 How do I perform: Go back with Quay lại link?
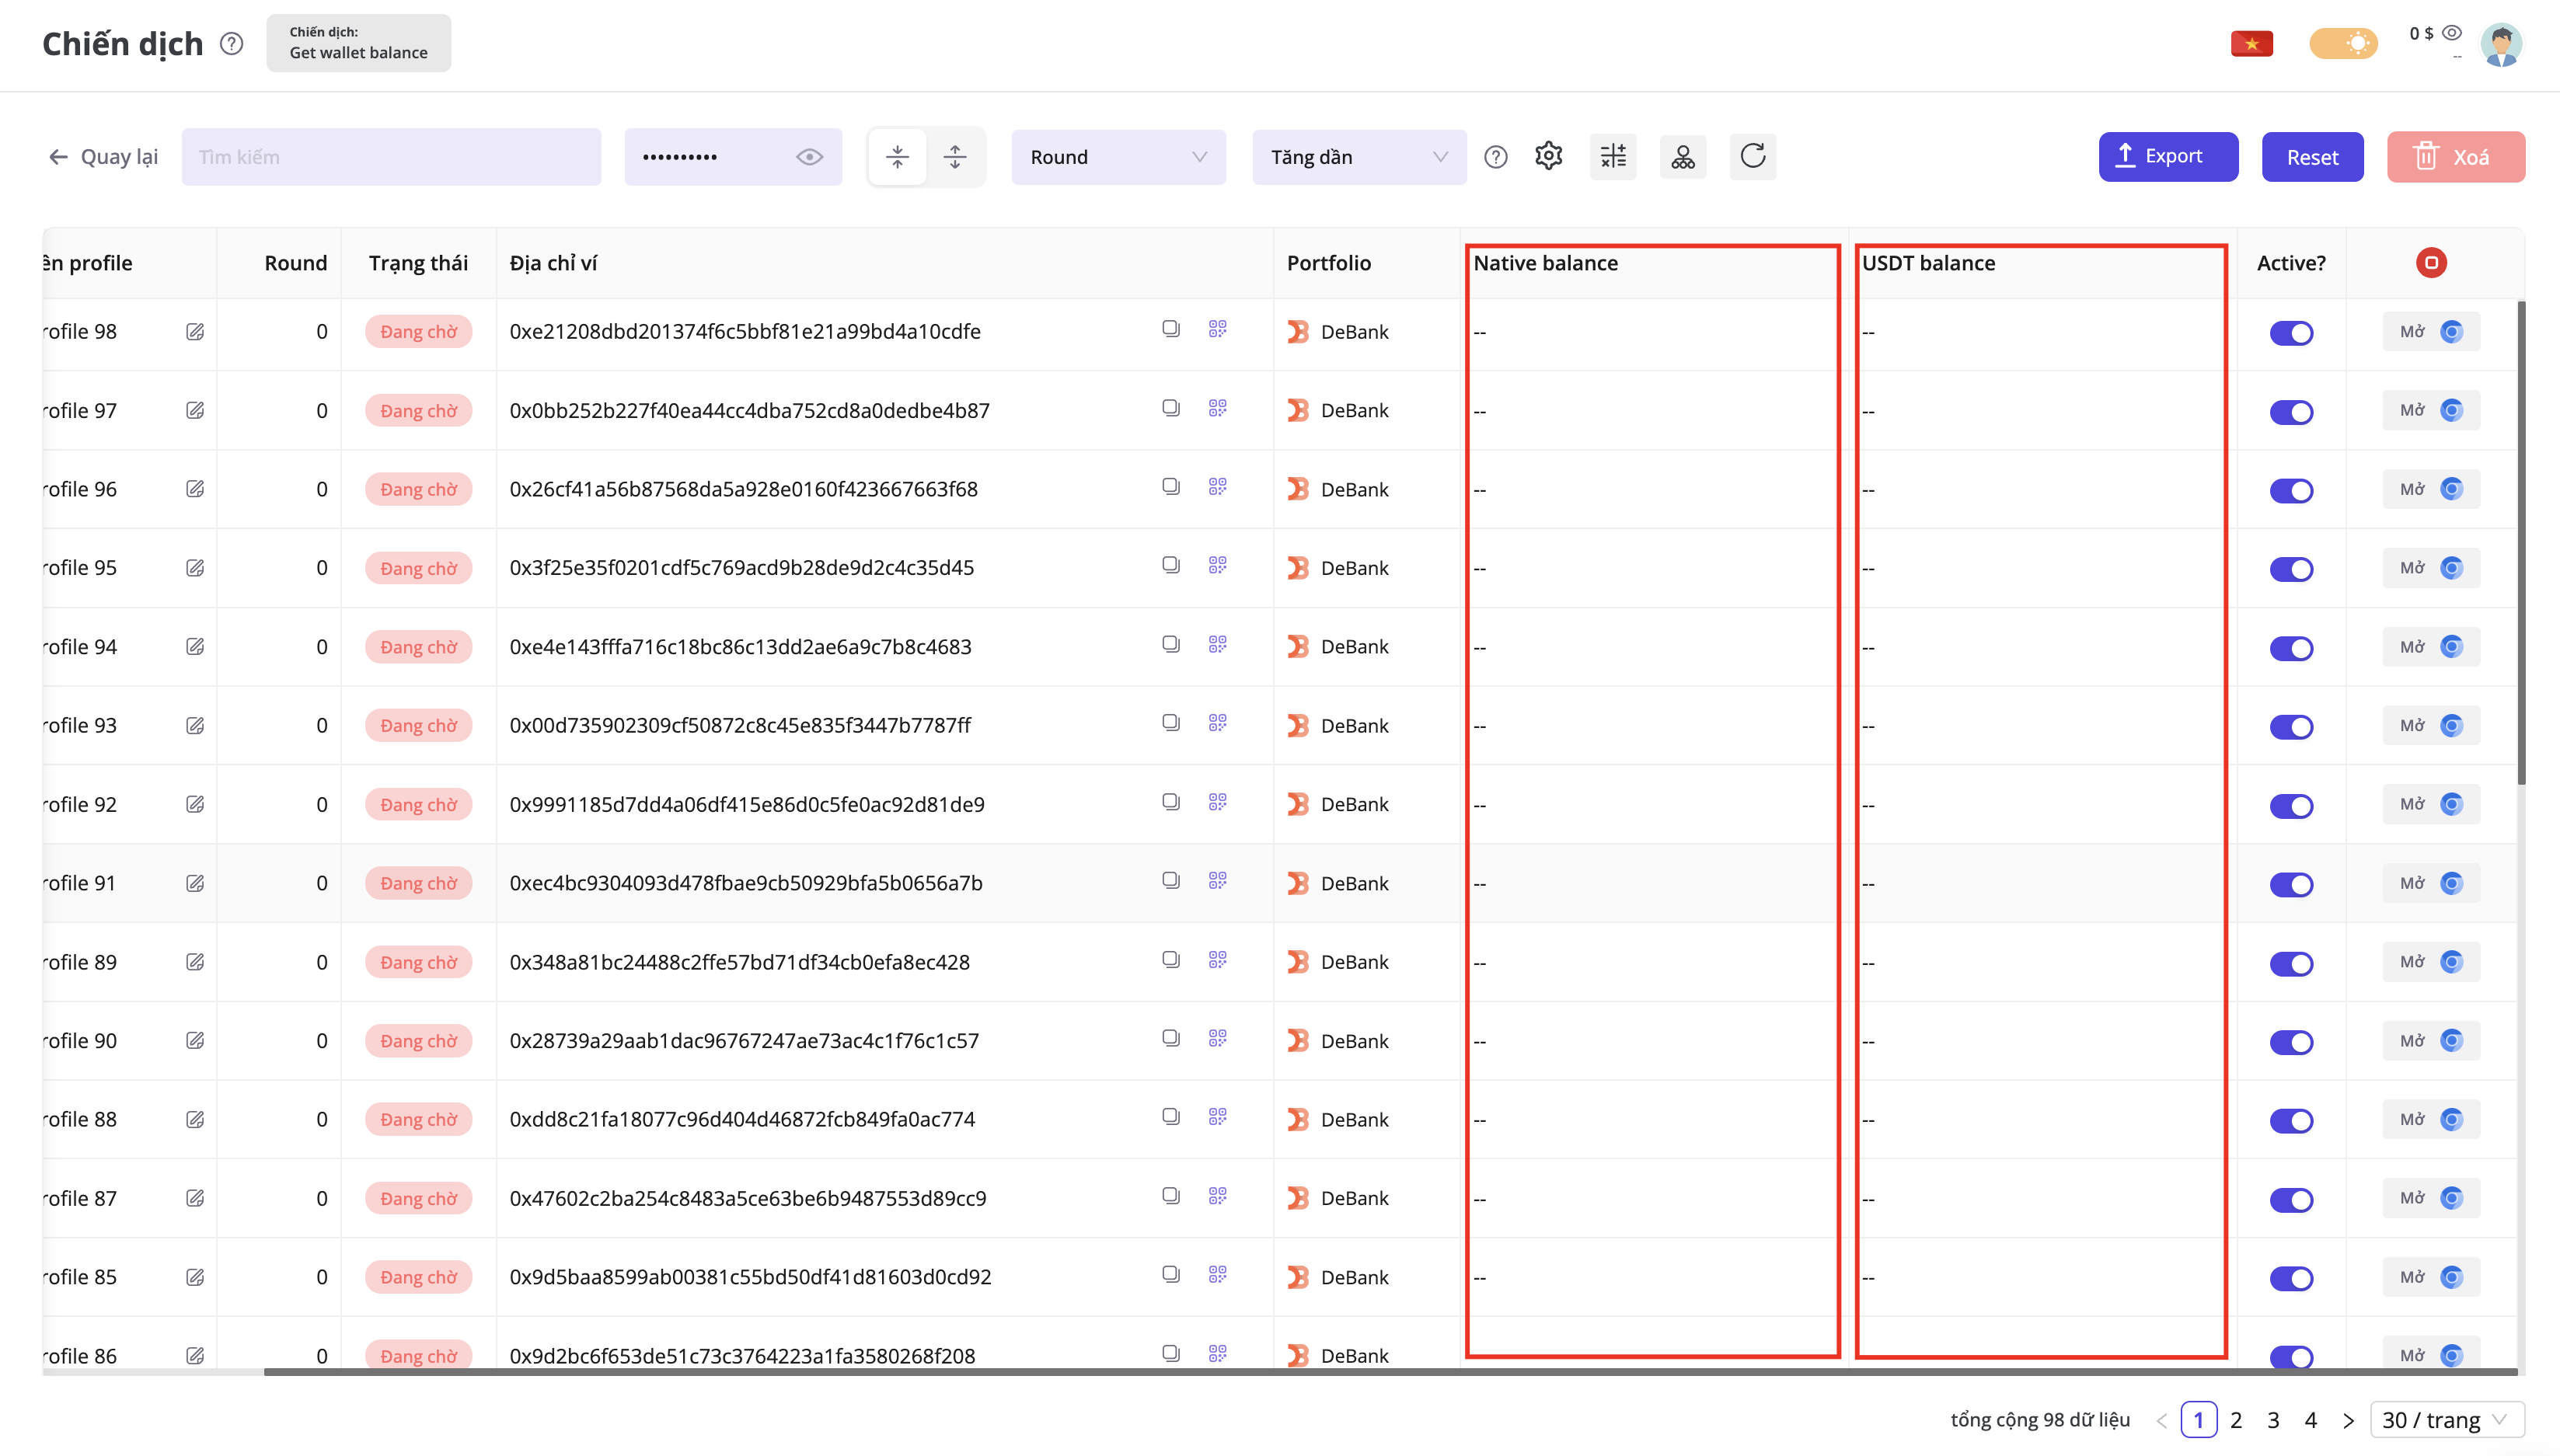(104, 157)
